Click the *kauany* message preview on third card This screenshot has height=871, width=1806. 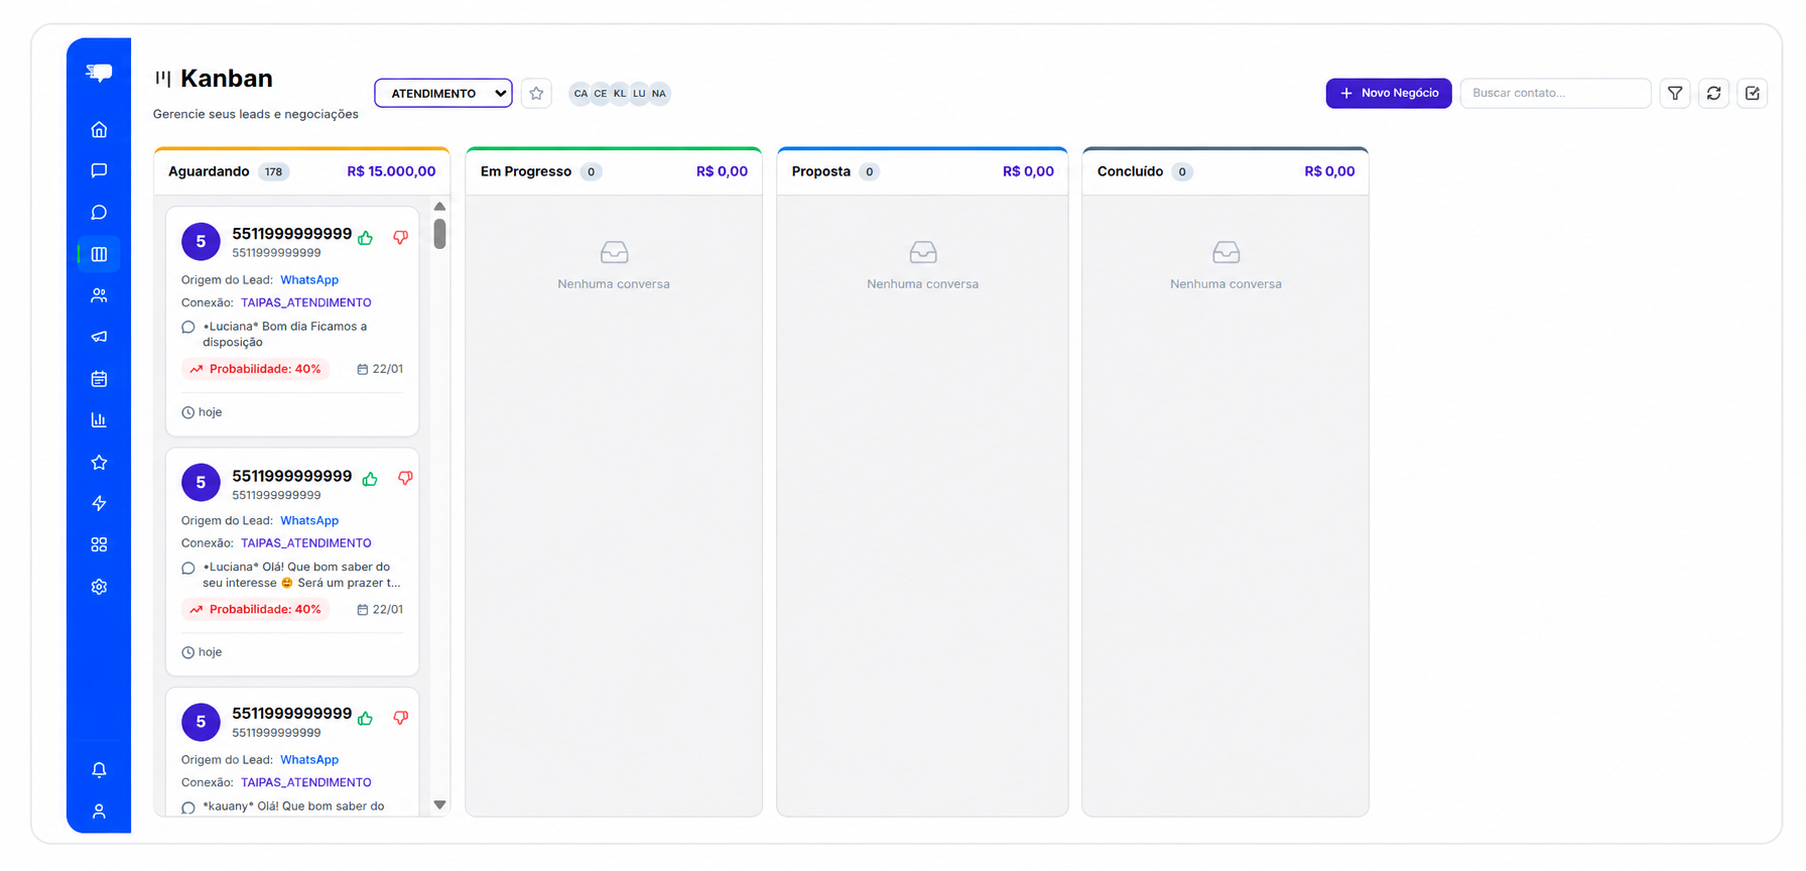tap(293, 806)
